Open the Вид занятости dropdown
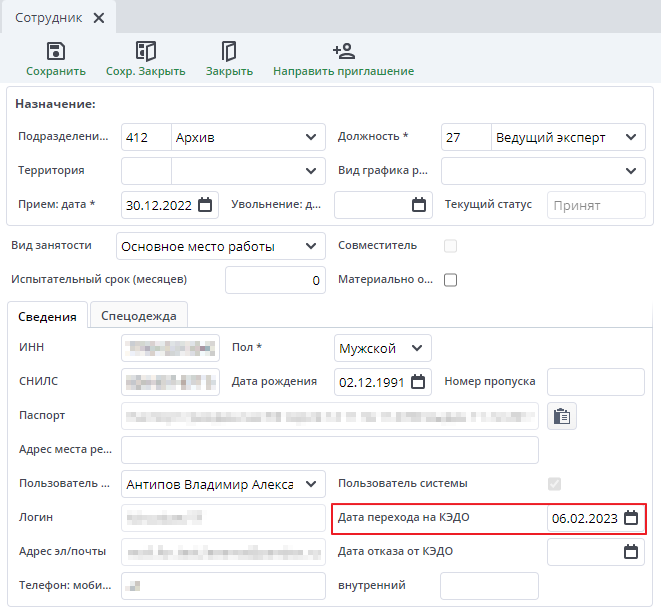This screenshot has width=661, height=610. [x=310, y=246]
